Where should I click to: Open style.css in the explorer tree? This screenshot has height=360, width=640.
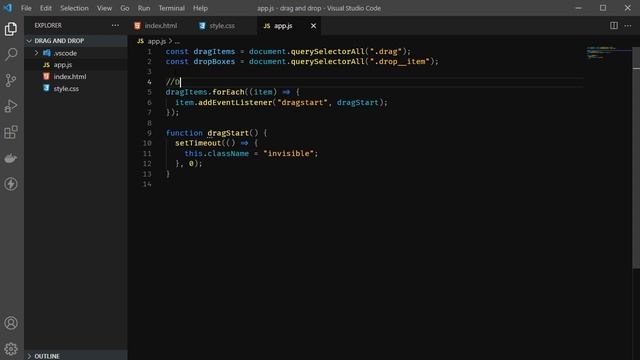click(x=66, y=89)
